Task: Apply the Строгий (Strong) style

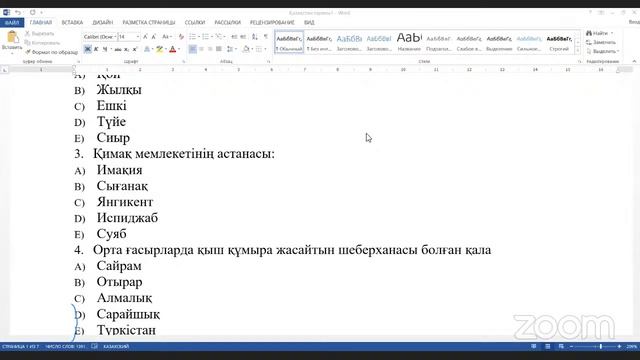Action: [559, 42]
